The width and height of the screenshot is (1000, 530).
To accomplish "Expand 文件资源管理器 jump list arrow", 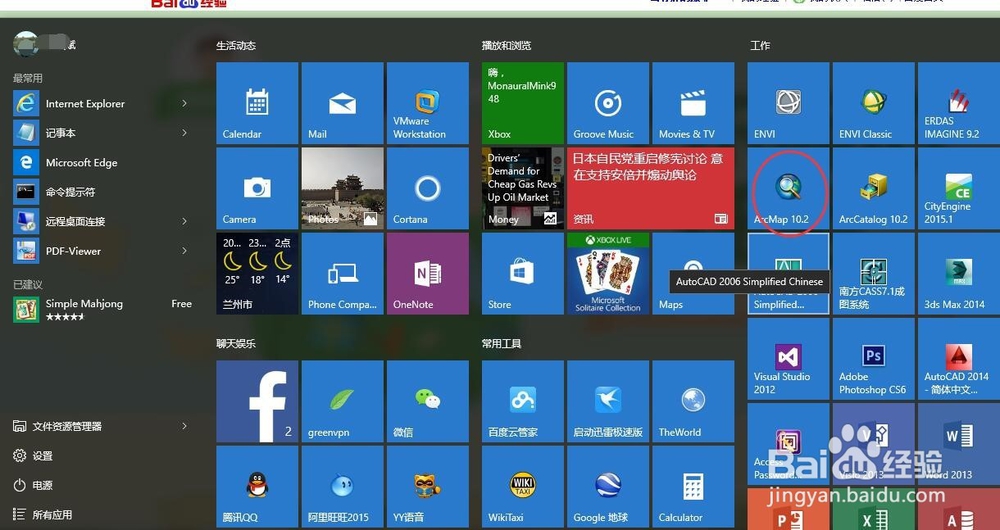I will (x=184, y=426).
